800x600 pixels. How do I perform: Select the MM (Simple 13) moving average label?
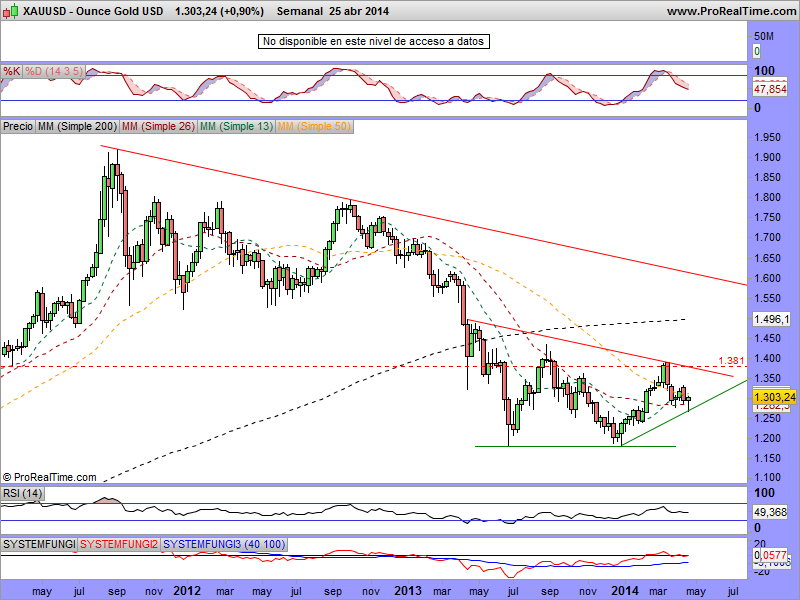(x=236, y=126)
